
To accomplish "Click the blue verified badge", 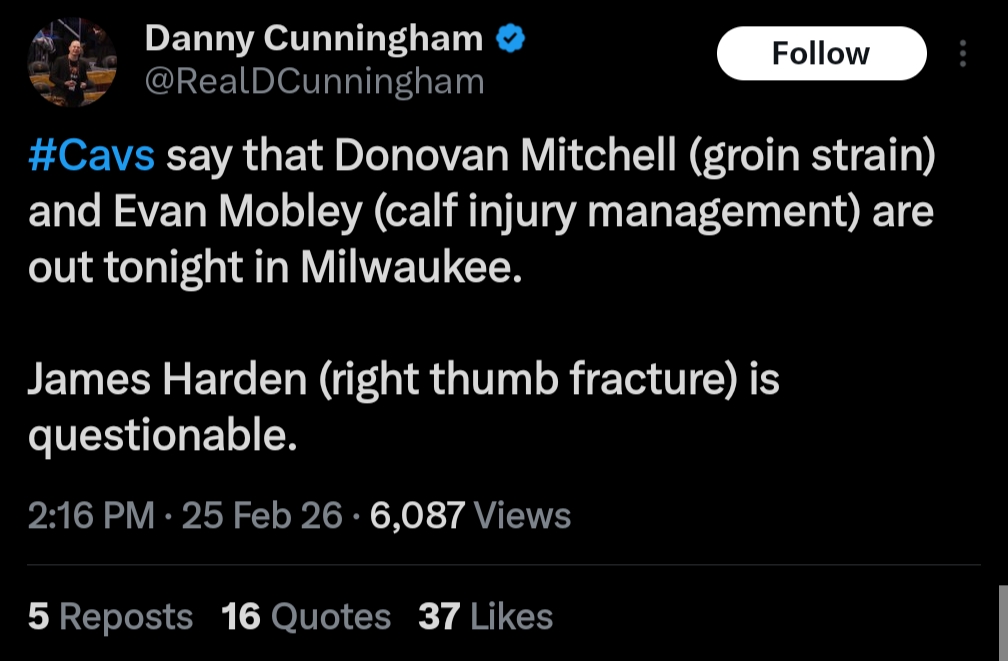I will coord(512,39).
